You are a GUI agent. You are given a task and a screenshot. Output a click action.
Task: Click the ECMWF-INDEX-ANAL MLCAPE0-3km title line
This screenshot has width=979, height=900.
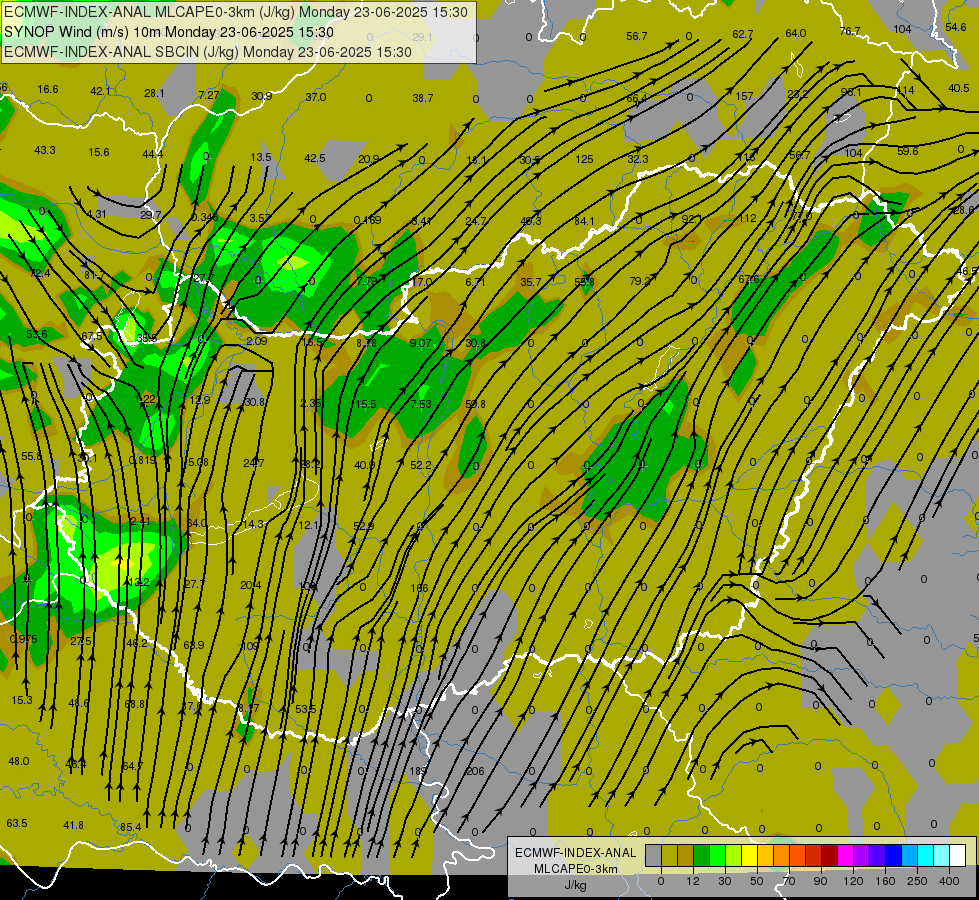235,12
